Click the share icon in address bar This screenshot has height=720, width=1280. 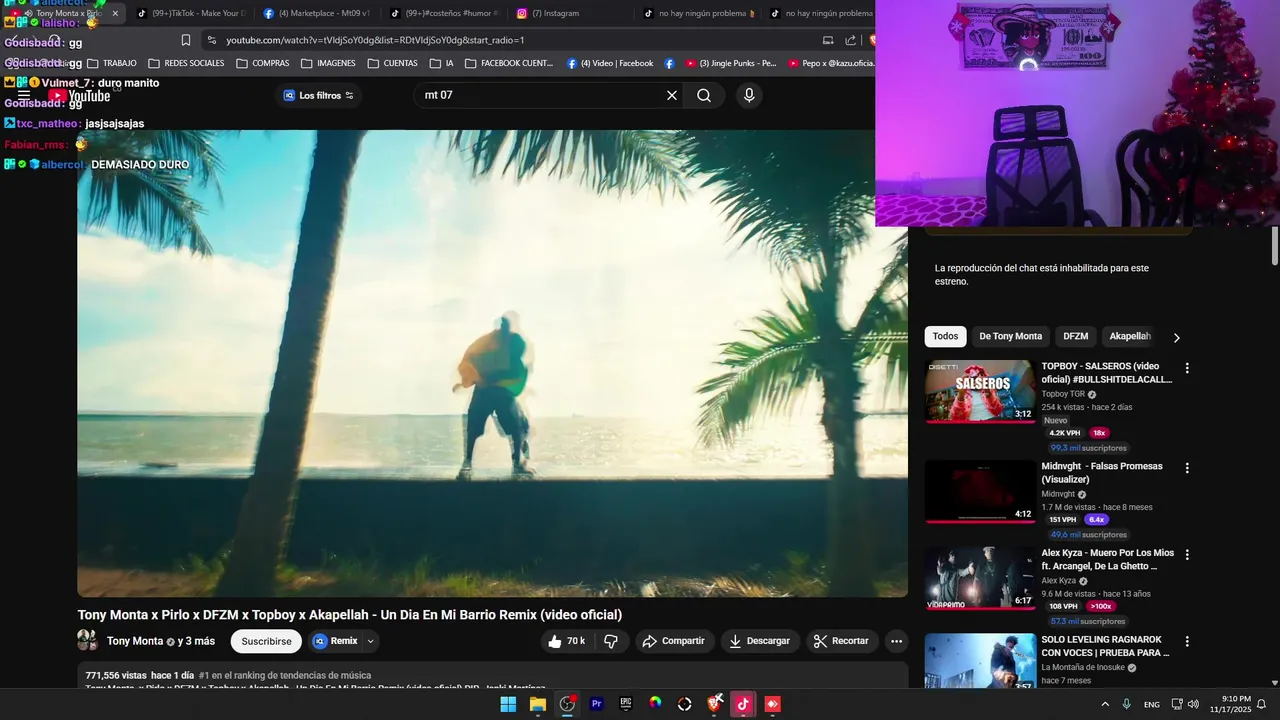tap(851, 40)
